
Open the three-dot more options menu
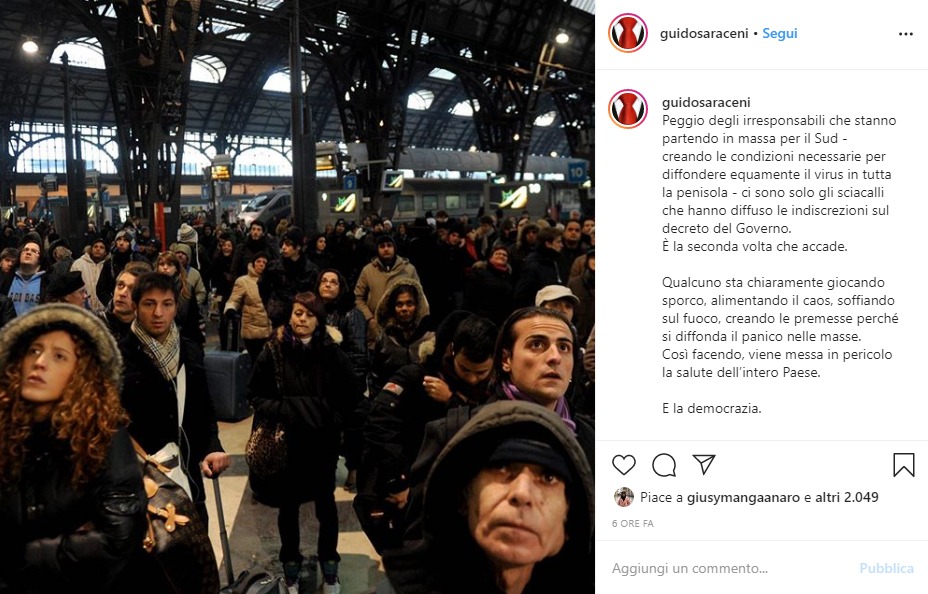point(906,34)
